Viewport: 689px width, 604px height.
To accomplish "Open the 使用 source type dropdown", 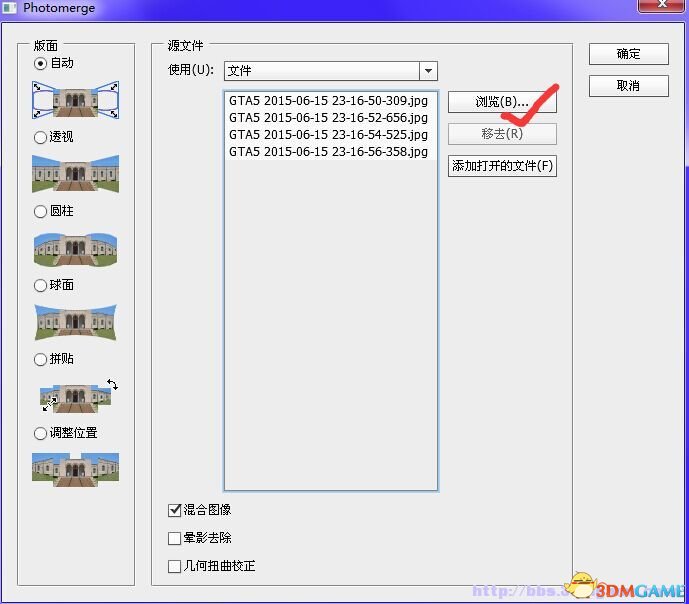I will (x=428, y=71).
